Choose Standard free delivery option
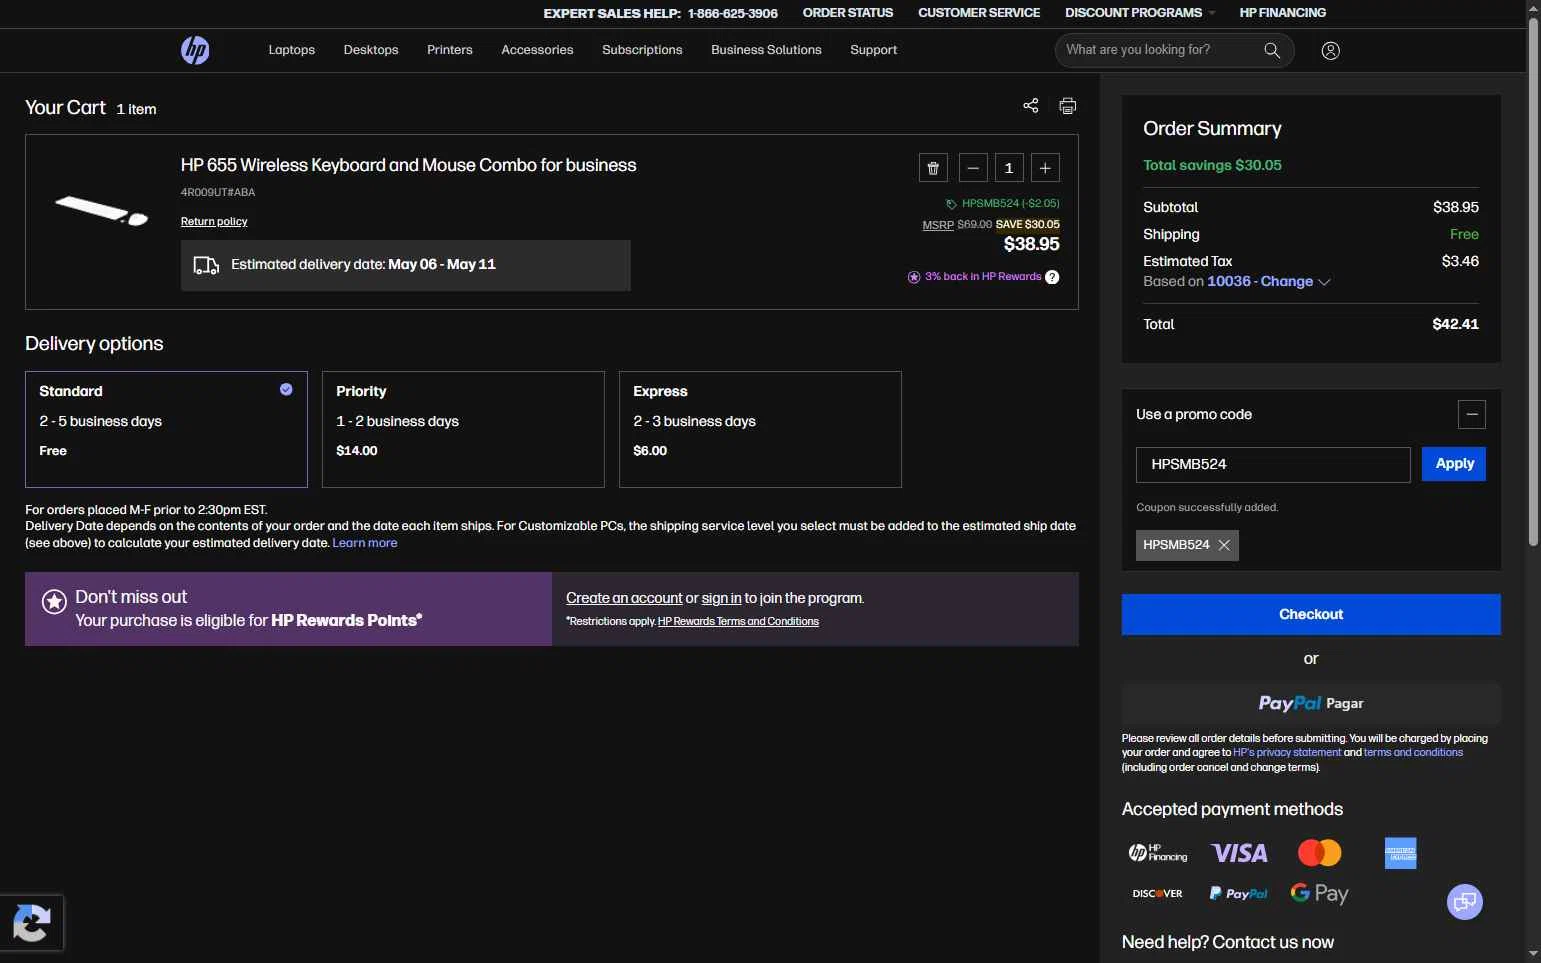Image resolution: width=1541 pixels, height=963 pixels. (166, 429)
